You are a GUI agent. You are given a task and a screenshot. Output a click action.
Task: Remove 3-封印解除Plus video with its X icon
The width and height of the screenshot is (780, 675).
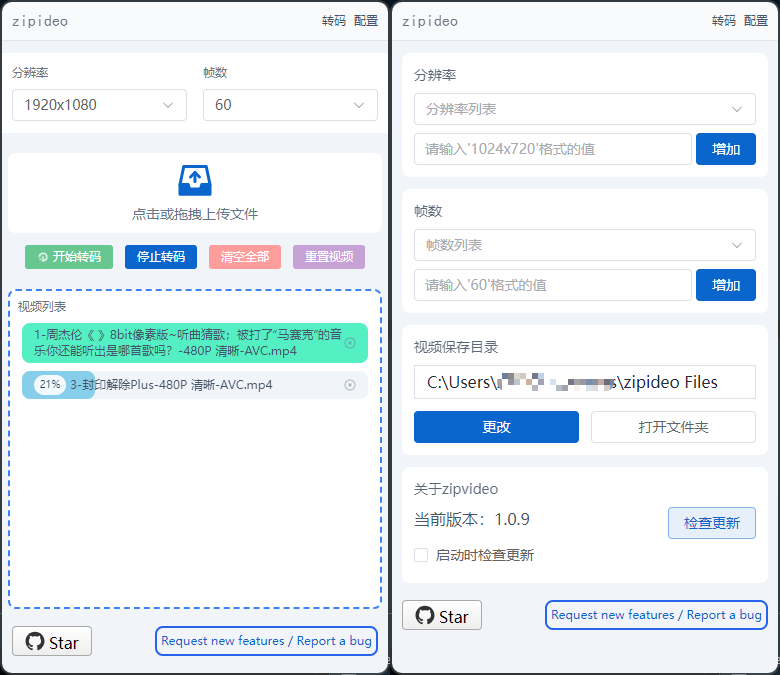point(350,385)
